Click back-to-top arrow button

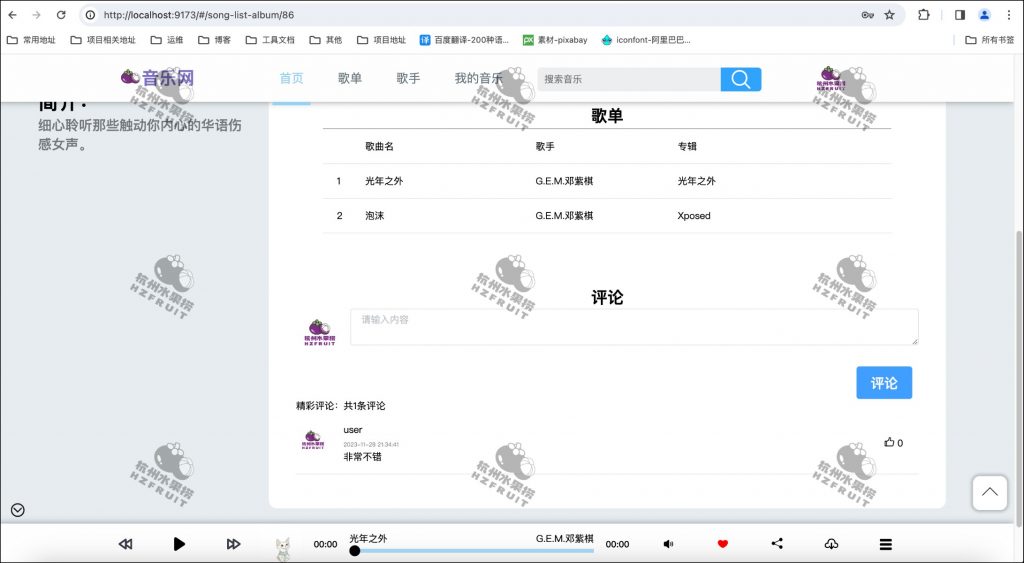989,492
